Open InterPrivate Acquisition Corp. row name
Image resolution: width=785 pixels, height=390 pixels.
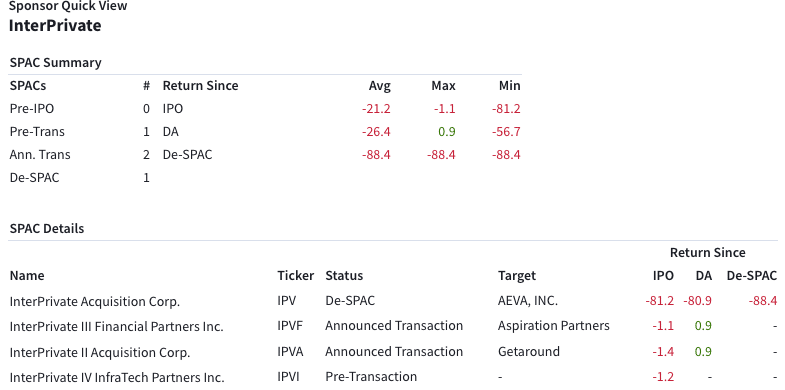pos(95,301)
